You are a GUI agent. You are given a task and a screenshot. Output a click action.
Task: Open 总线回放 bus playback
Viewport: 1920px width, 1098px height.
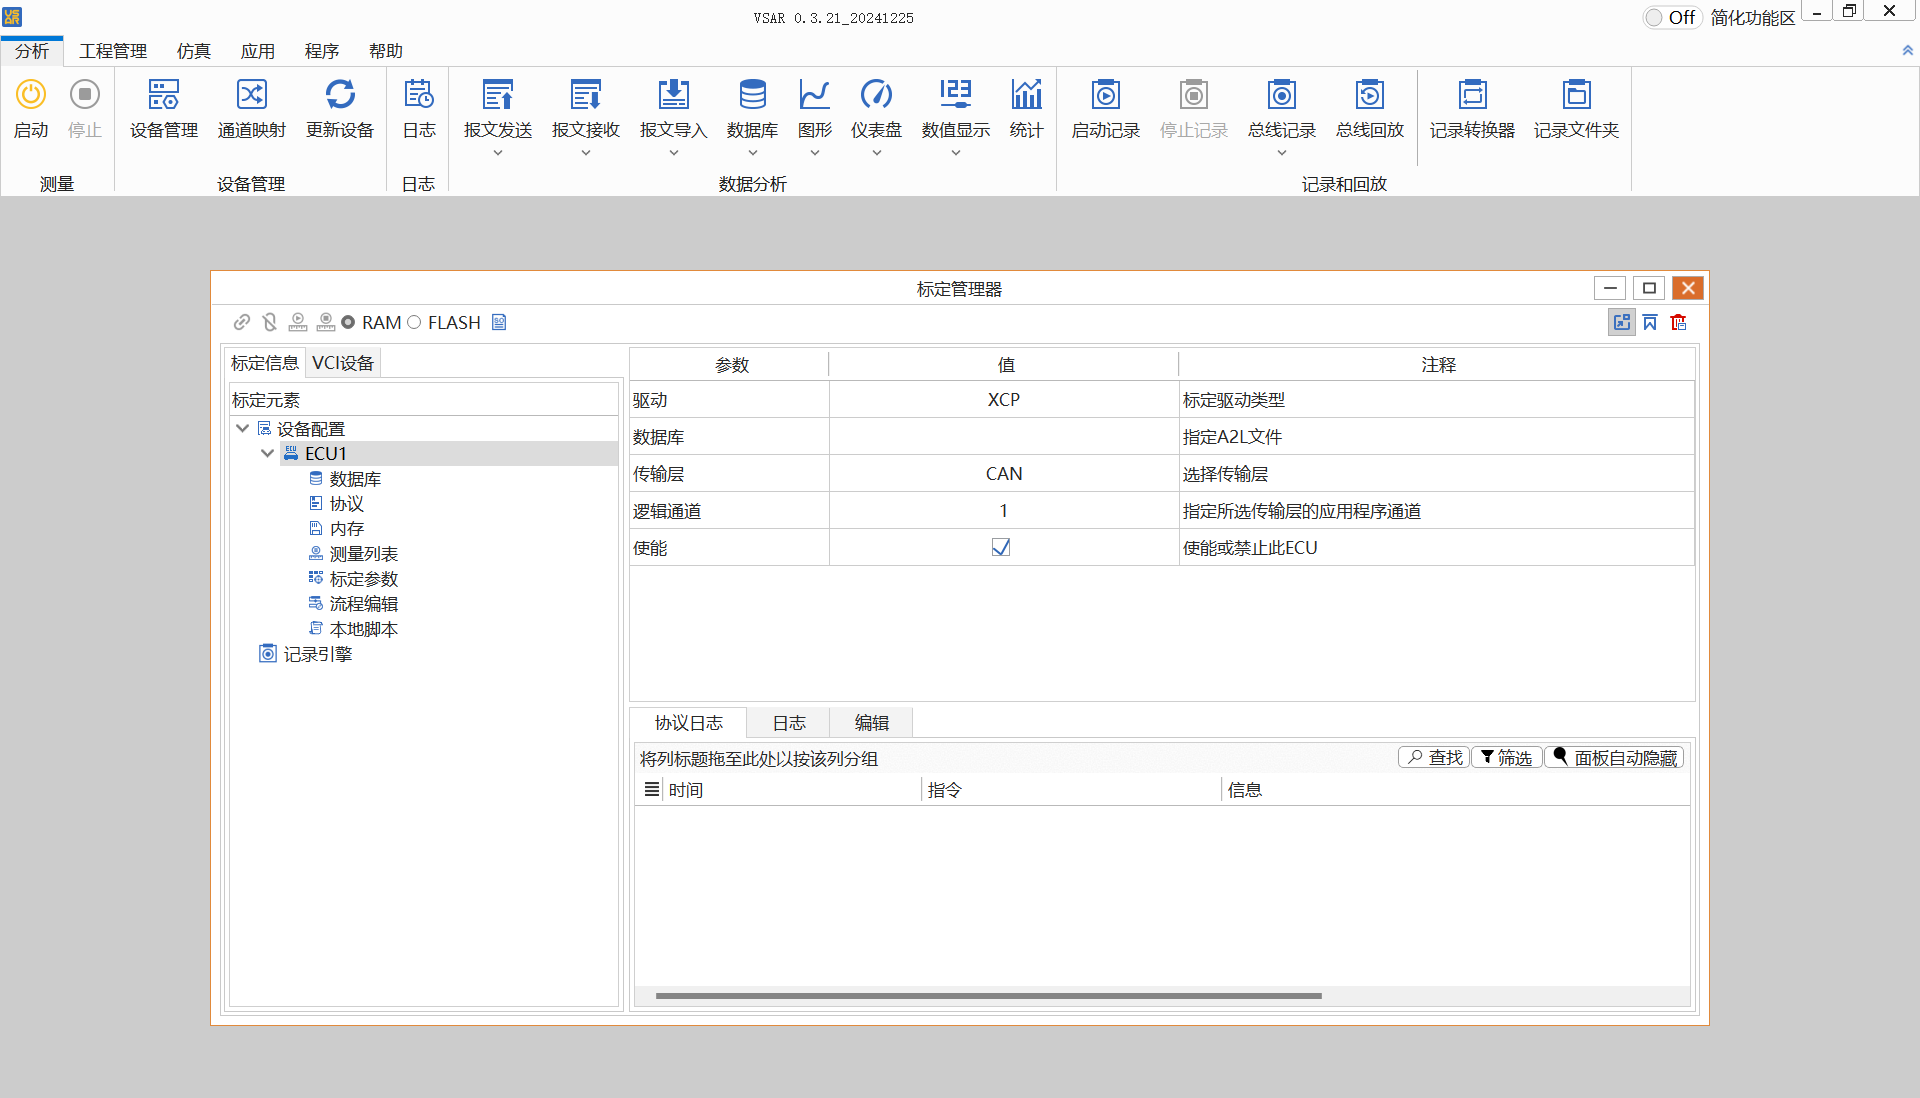pyautogui.click(x=1370, y=108)
